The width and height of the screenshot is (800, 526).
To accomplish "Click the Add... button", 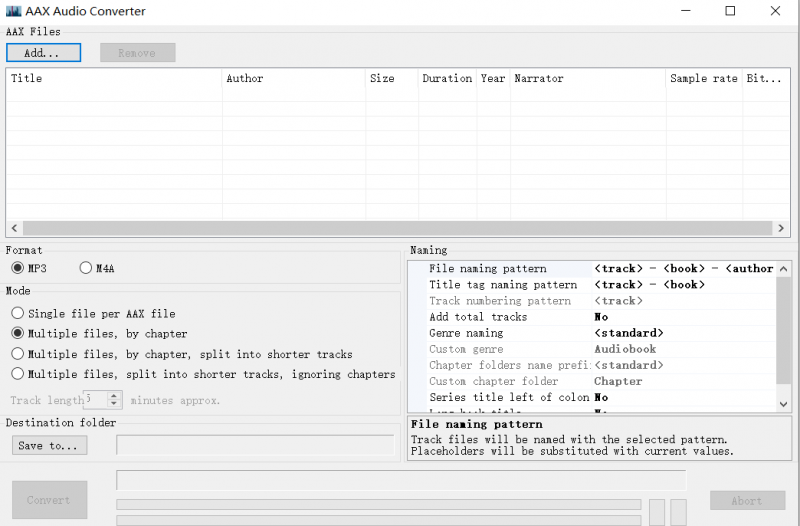I will [x=43, y=53].
